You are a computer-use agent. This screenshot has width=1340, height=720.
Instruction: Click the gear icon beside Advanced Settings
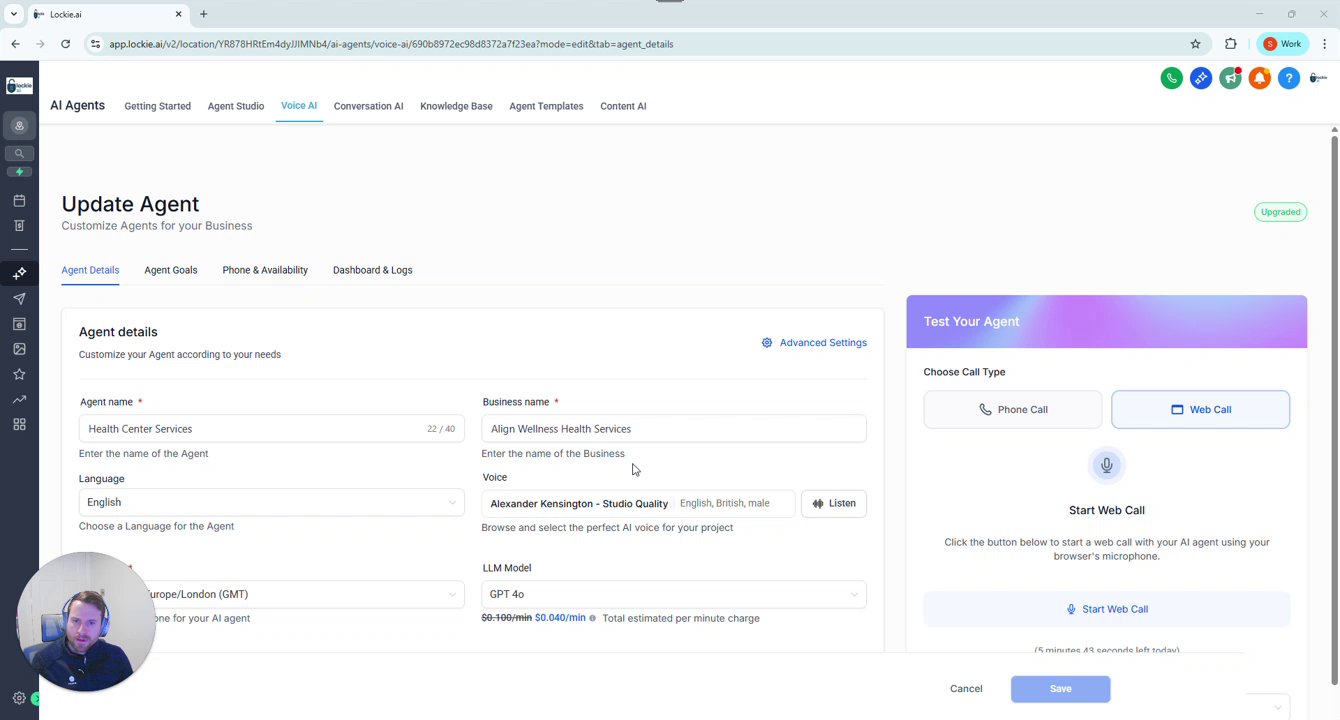click(767, 342)
